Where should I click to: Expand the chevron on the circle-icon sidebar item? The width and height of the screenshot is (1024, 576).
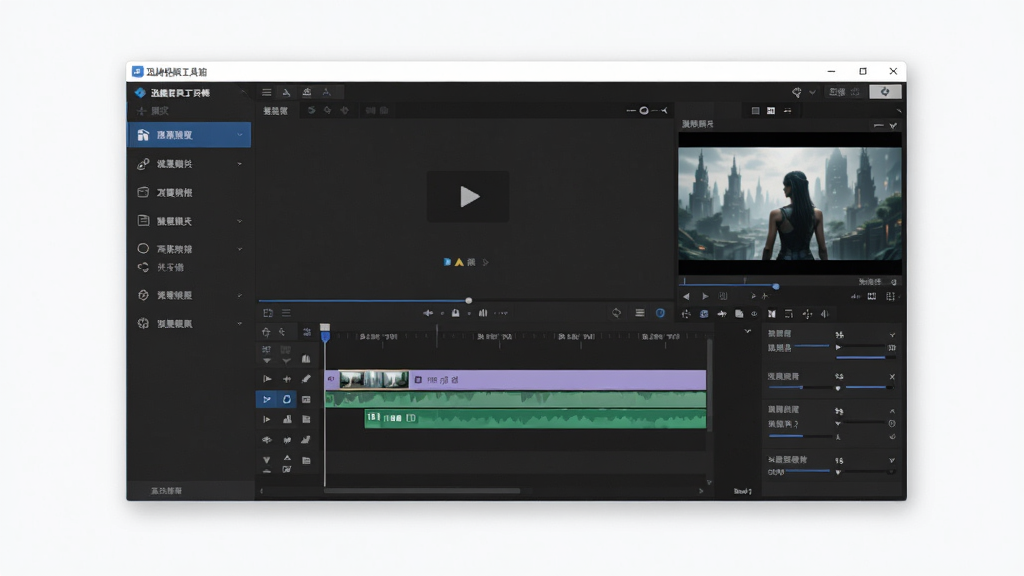(240, 249)
